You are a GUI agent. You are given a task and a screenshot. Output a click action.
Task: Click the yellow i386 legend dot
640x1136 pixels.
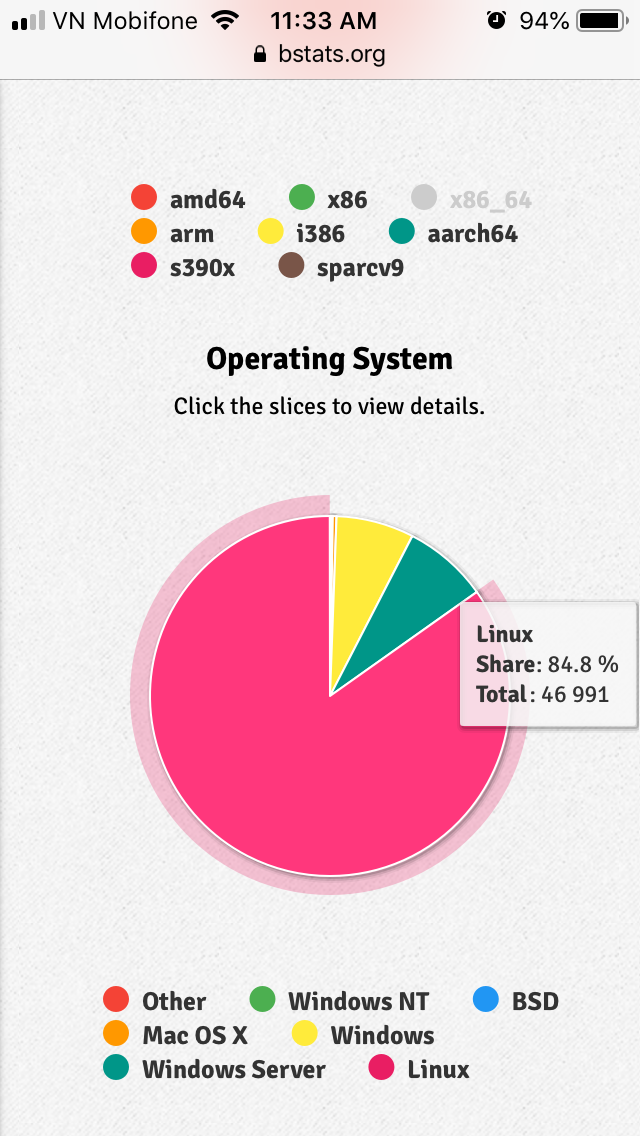(x=271, y=232)
